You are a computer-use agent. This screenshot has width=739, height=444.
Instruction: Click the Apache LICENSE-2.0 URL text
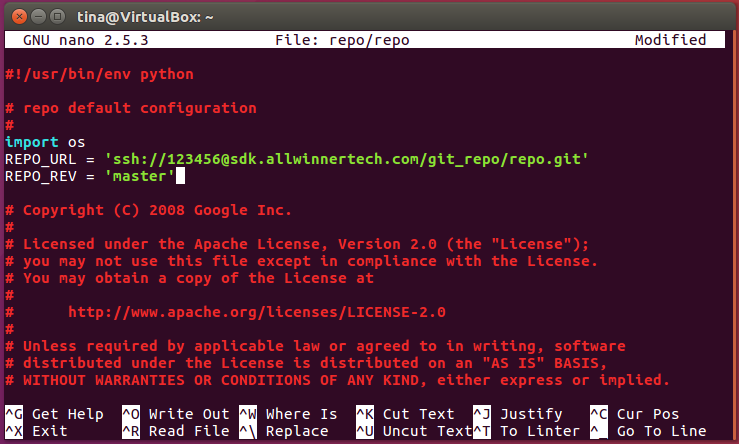tap(257, 312)
